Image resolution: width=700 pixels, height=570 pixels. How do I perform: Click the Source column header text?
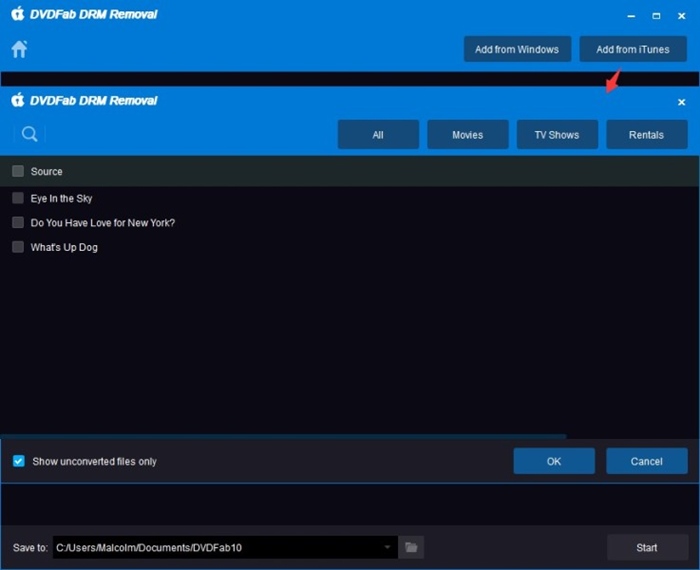(x=46, y=171)
